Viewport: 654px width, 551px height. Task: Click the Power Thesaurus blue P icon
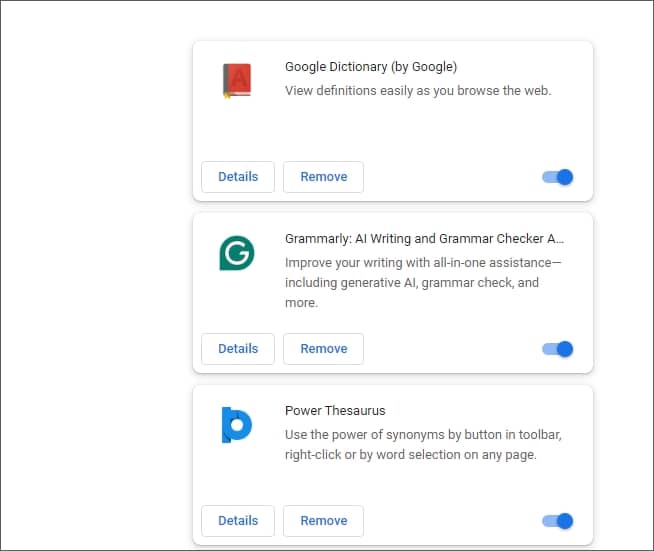(236, 425)
